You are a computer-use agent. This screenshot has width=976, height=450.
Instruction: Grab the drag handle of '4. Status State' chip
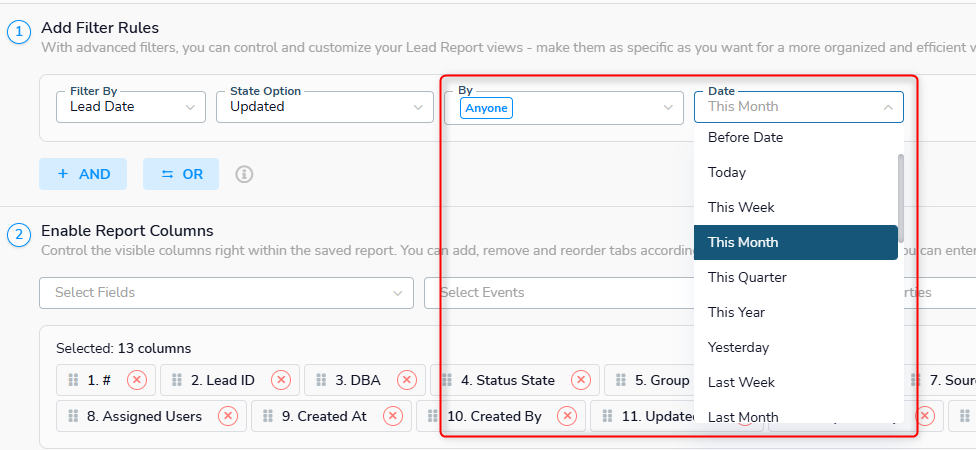[x=447, y=380]
